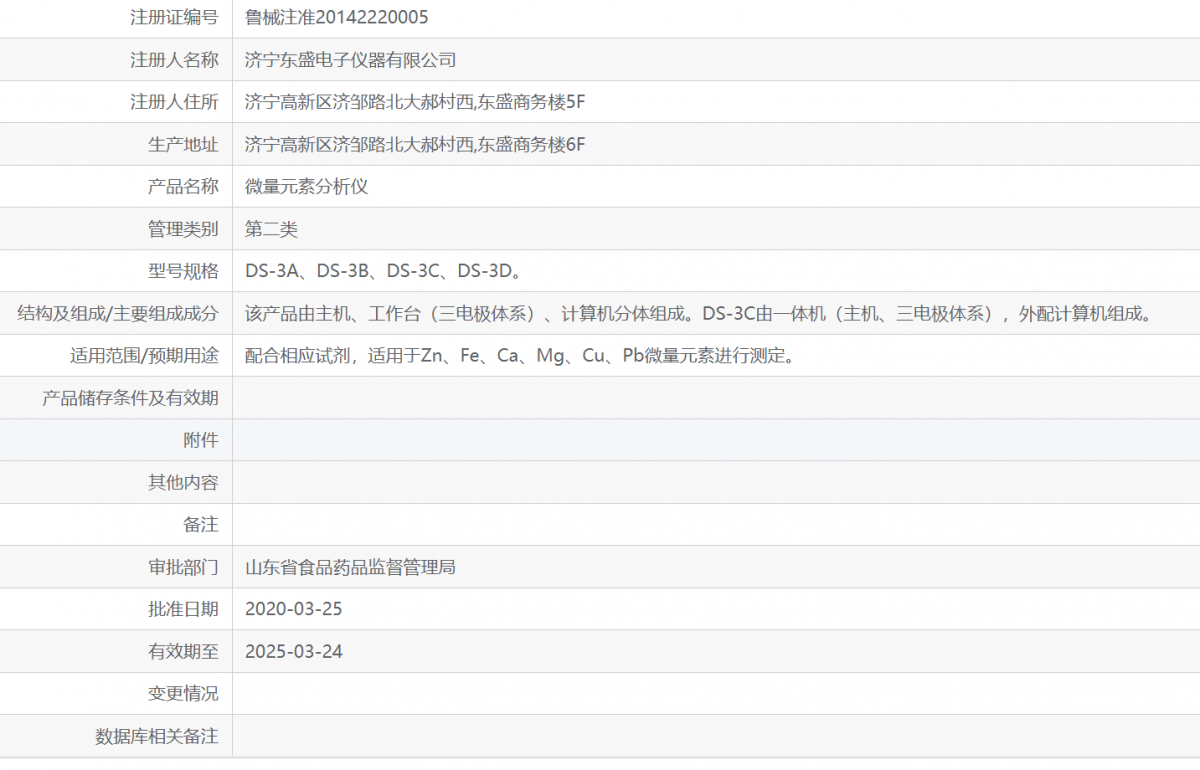Select company name 济宁东盛电子仪器有限公司
This screenshot has height=770, width=1200.
(351, 60)
